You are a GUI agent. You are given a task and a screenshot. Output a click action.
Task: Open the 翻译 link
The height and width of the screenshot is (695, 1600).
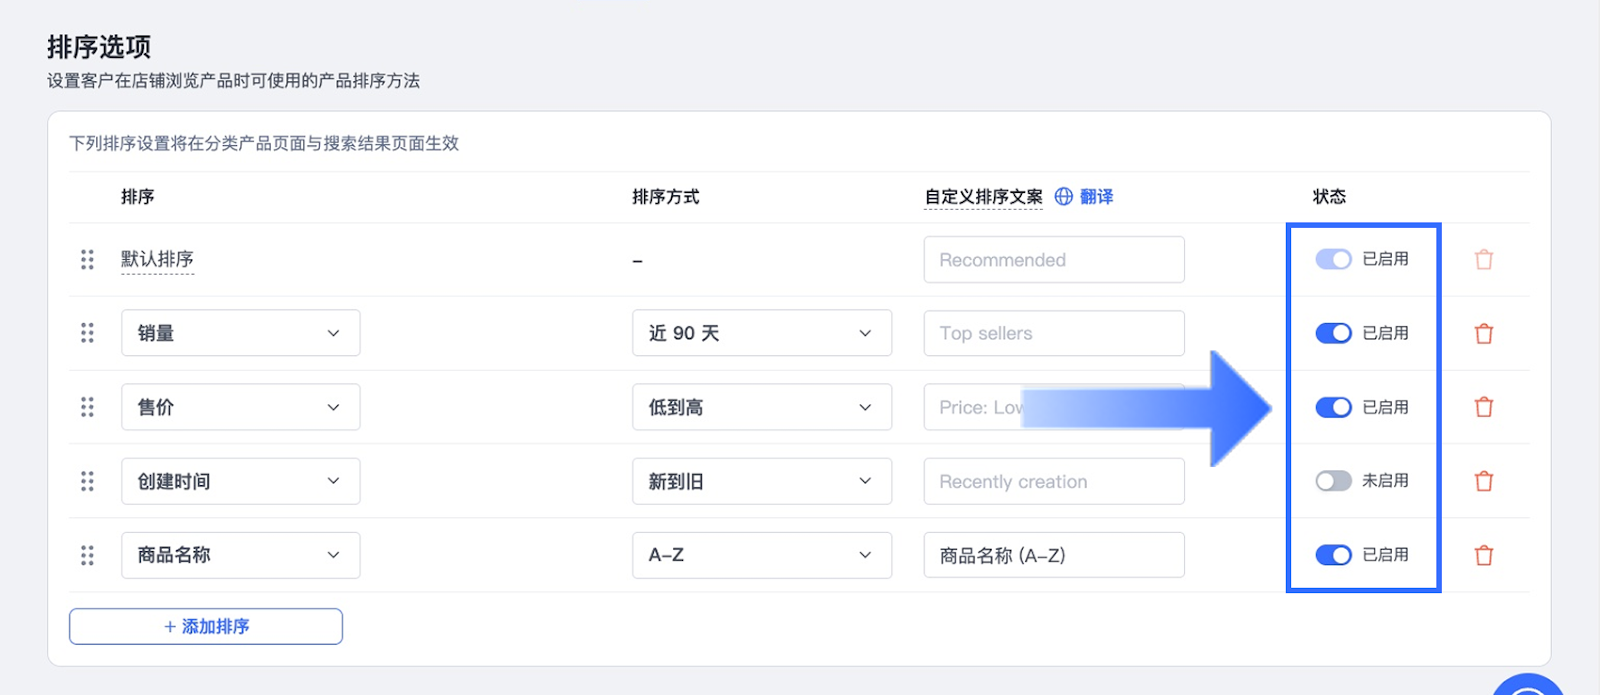click(x=1097, y=197)
